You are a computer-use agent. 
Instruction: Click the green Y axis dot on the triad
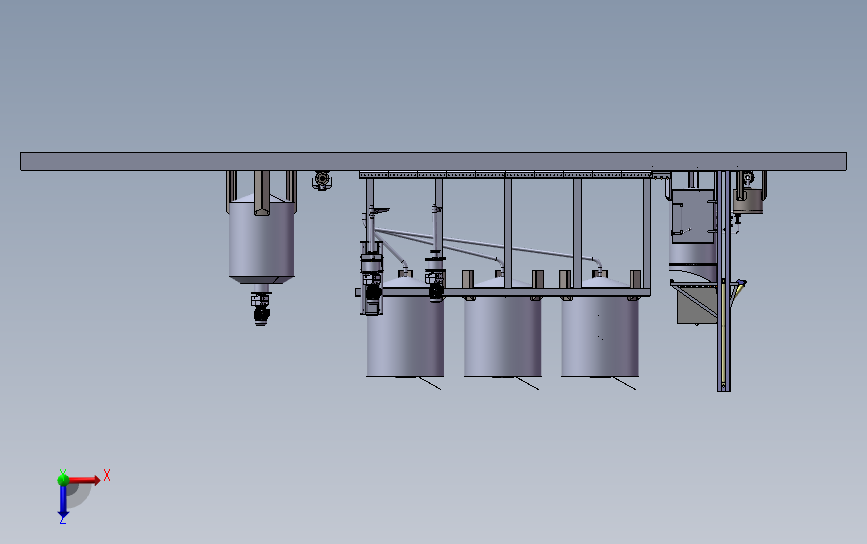pyautogui.click(x=63, y=478)
